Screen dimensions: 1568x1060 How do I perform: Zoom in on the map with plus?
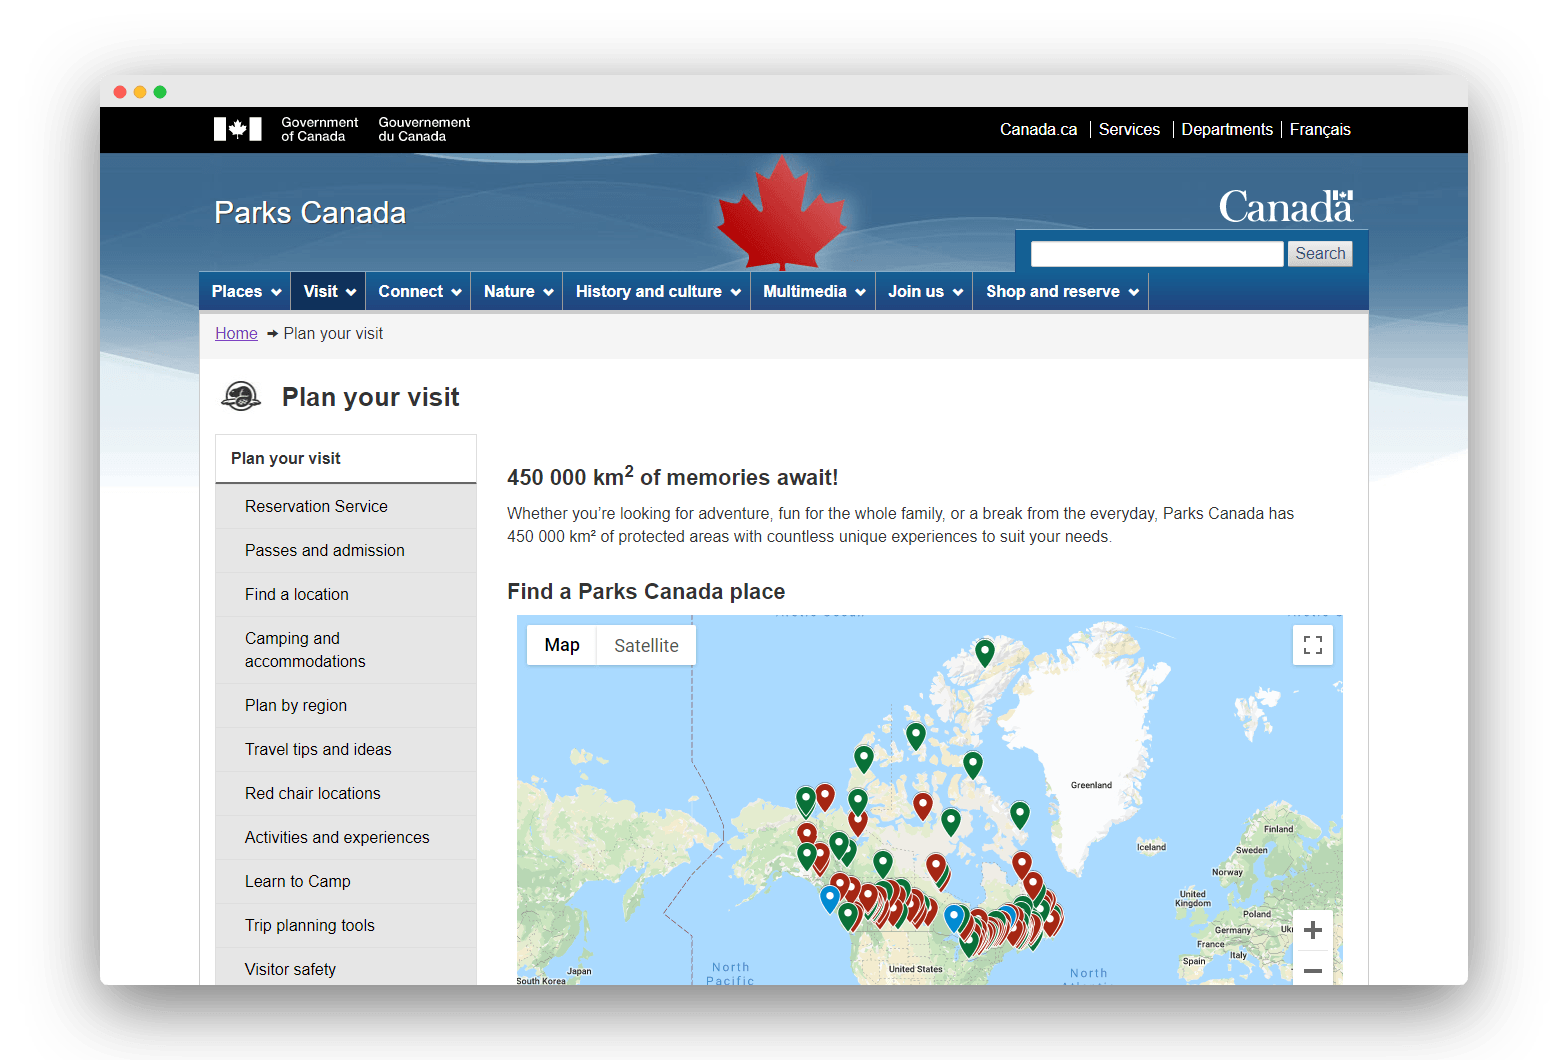tap(1313, 930)
